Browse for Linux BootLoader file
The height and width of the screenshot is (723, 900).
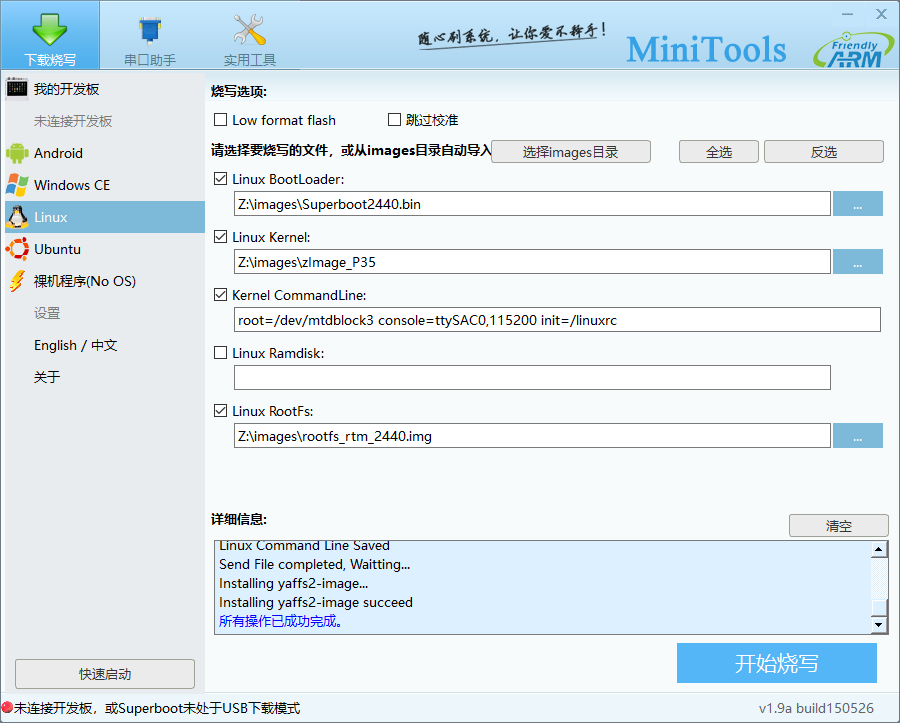click(858, 204)
